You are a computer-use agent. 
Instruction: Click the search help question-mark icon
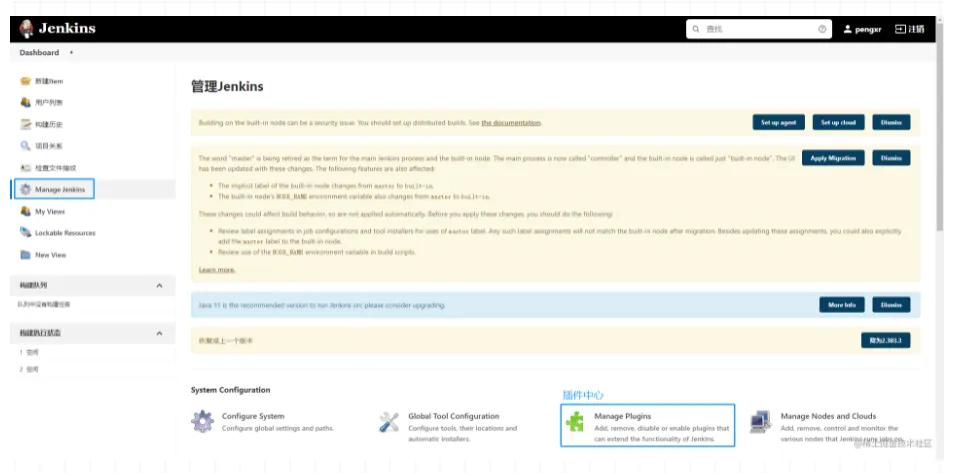[x=822, y=29]
